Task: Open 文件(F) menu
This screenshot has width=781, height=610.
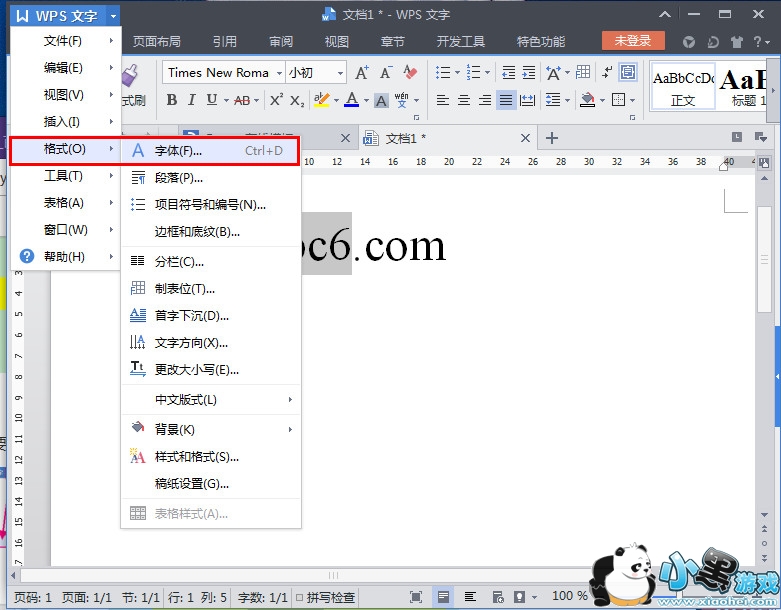Action: coord(65,41)
